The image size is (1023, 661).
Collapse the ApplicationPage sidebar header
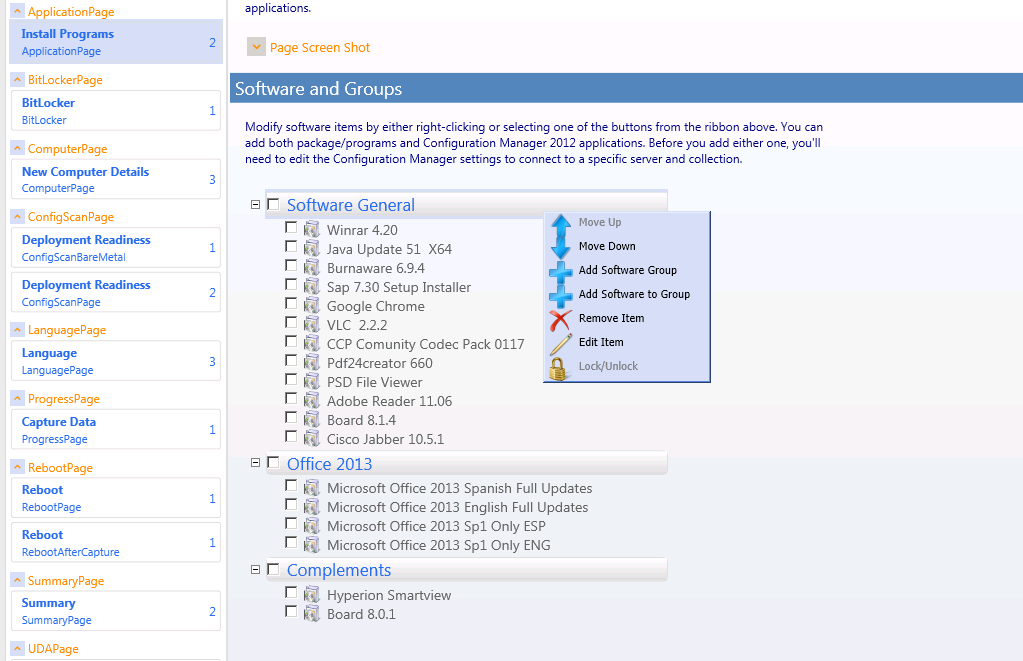point(17,12)
